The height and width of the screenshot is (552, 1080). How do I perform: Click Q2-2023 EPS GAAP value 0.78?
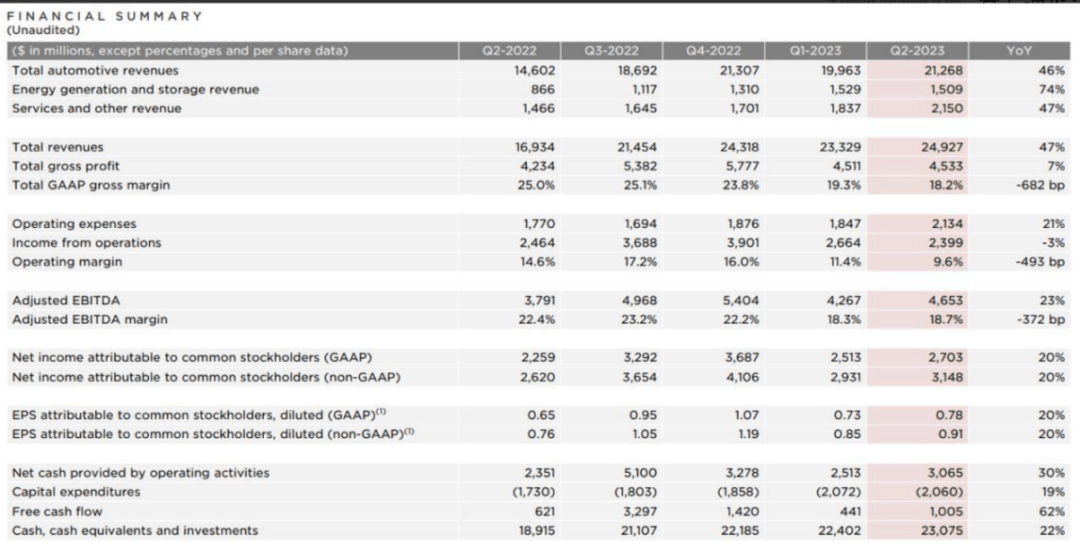click(x=950, y=415)
